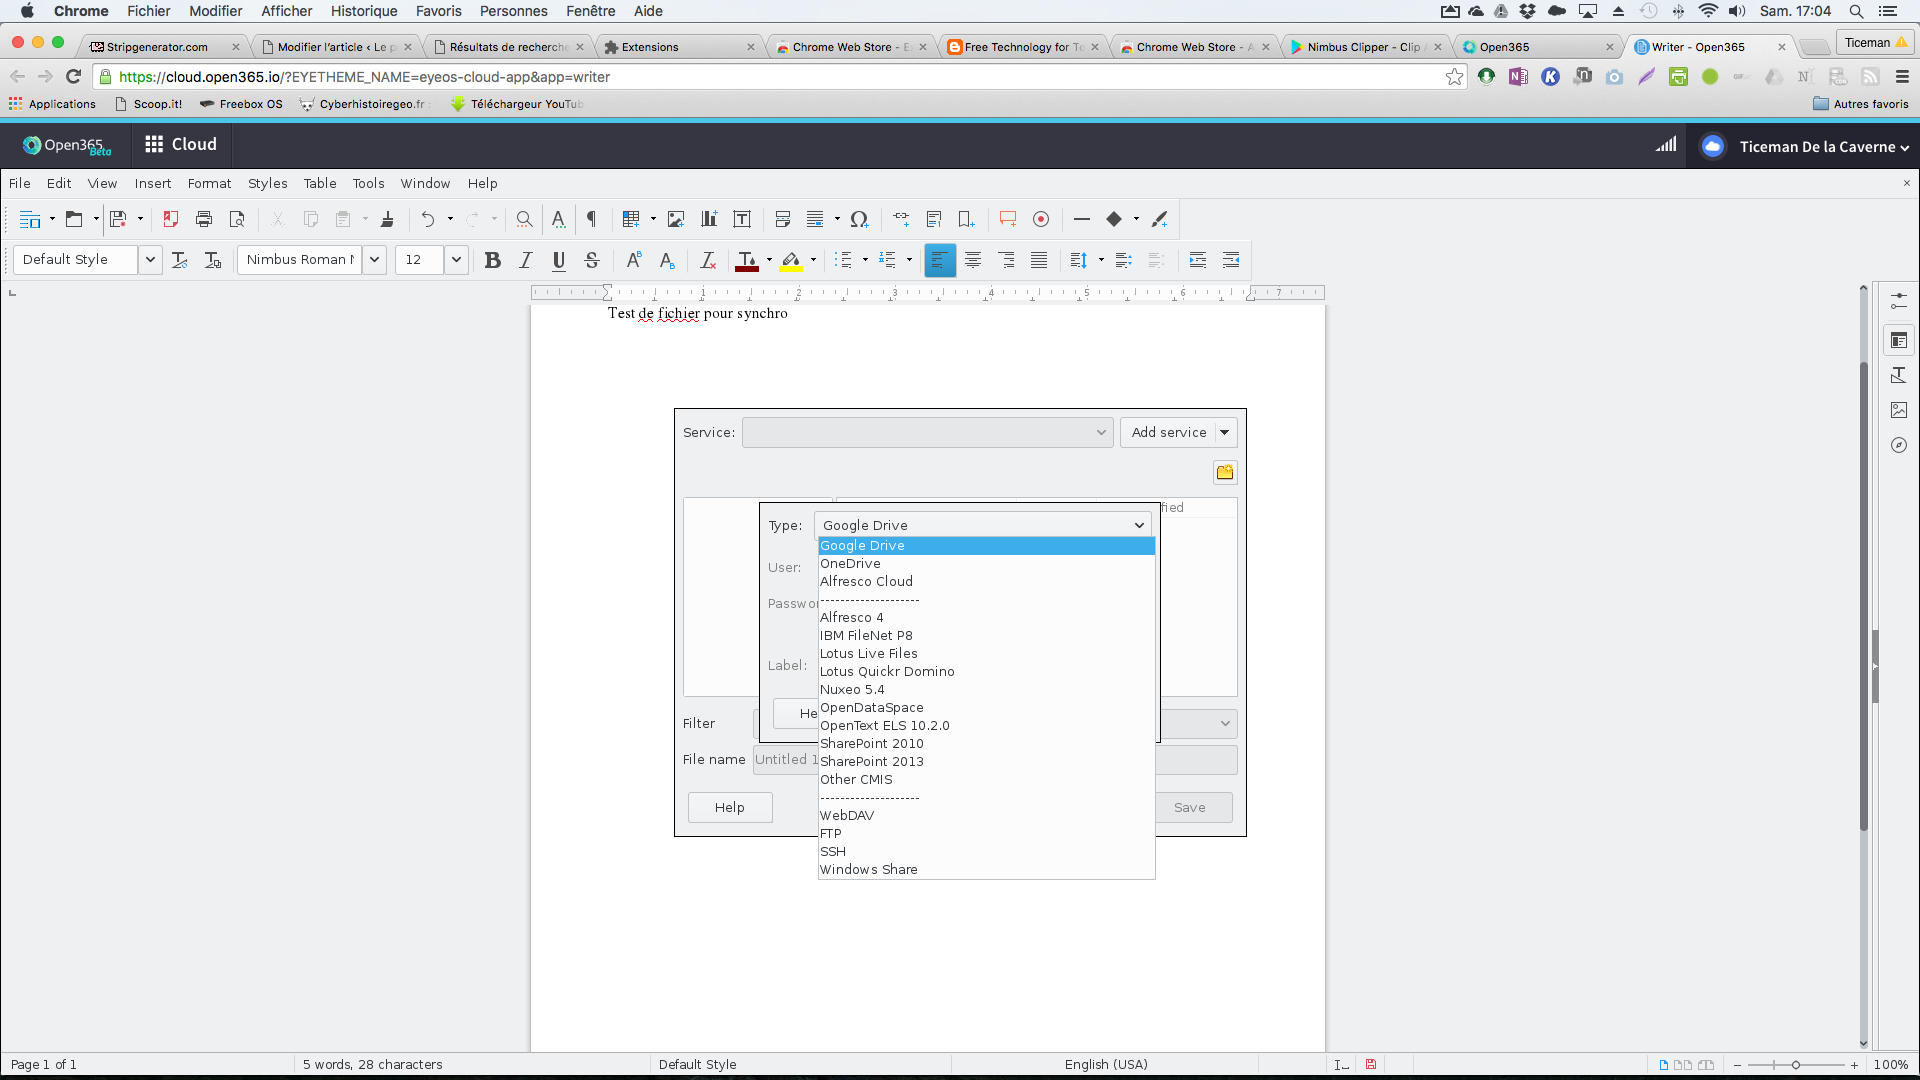Viewport: 1920px width, 1080px height.
Task: Click the Undo arrow icon
Action: [x=428, y=219]
